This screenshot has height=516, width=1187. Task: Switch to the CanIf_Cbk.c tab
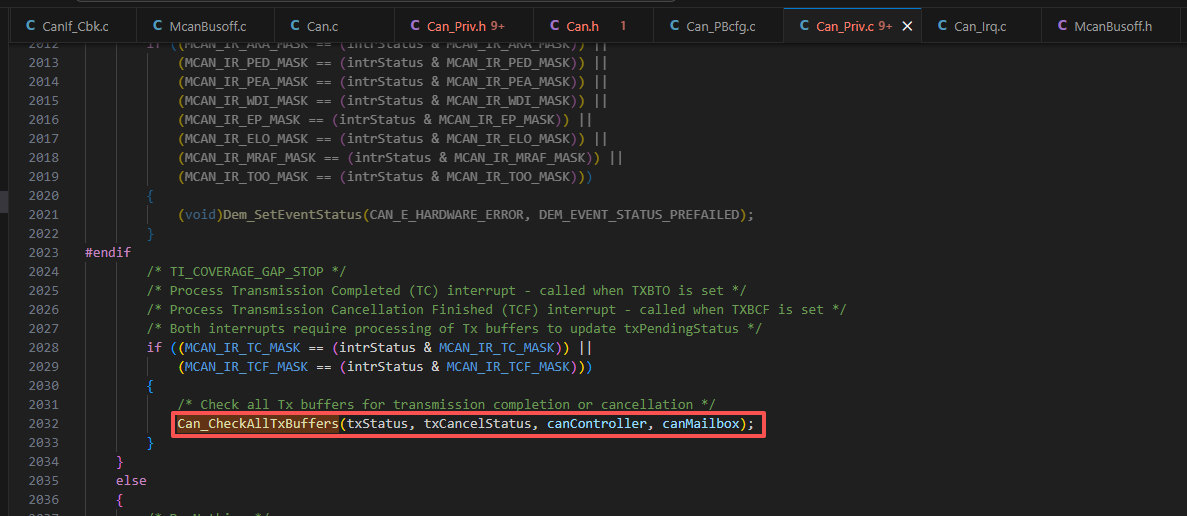(x=67, y=26)
